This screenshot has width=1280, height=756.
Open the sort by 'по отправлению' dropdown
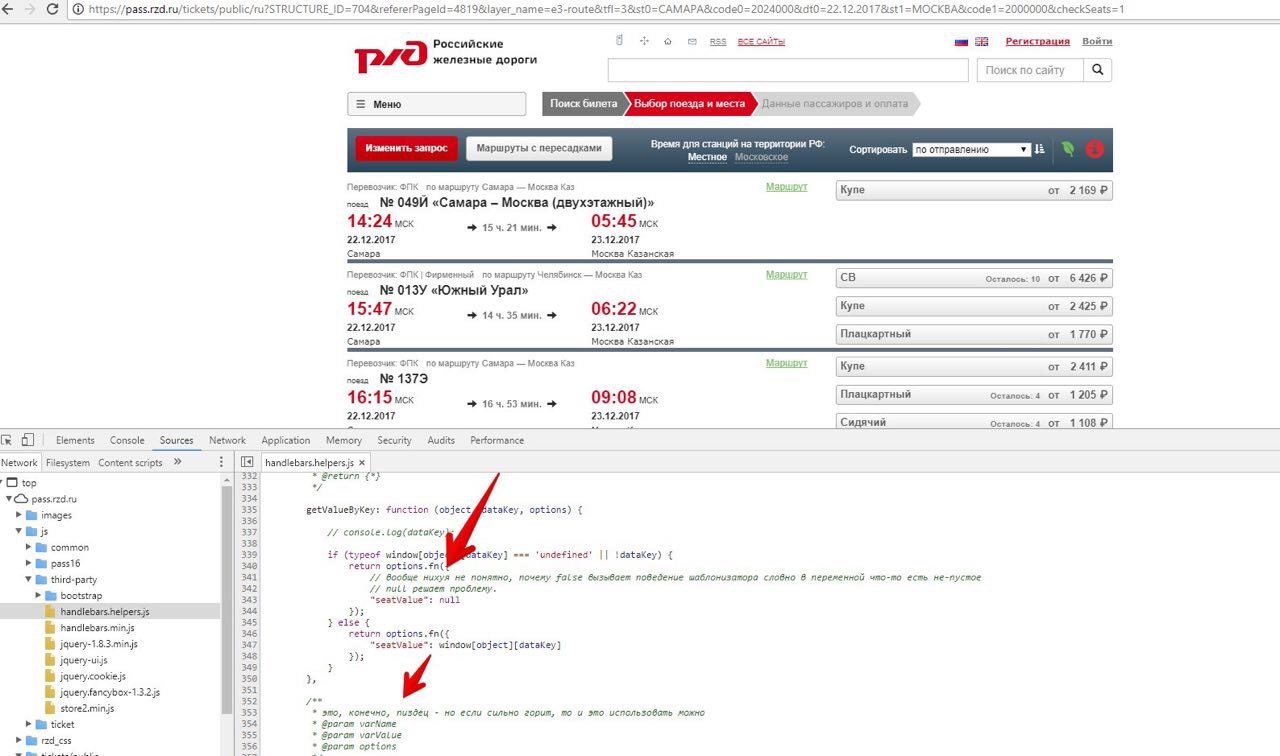(970, 149)
